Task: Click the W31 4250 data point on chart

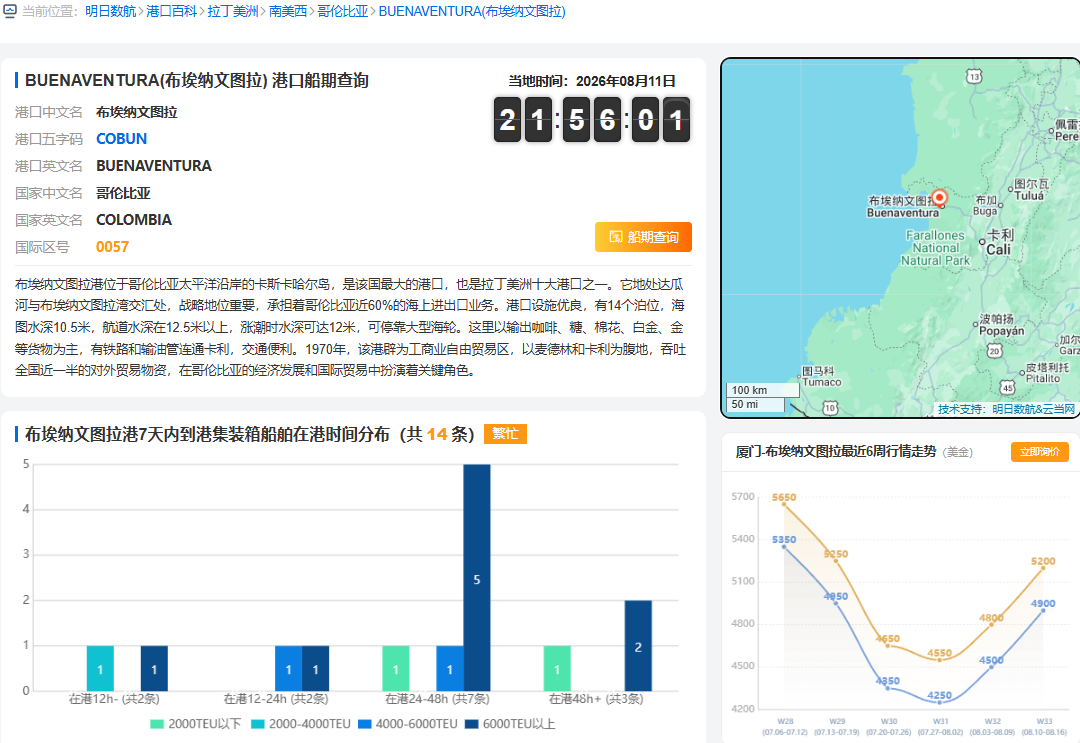Action: coord(939,702)
